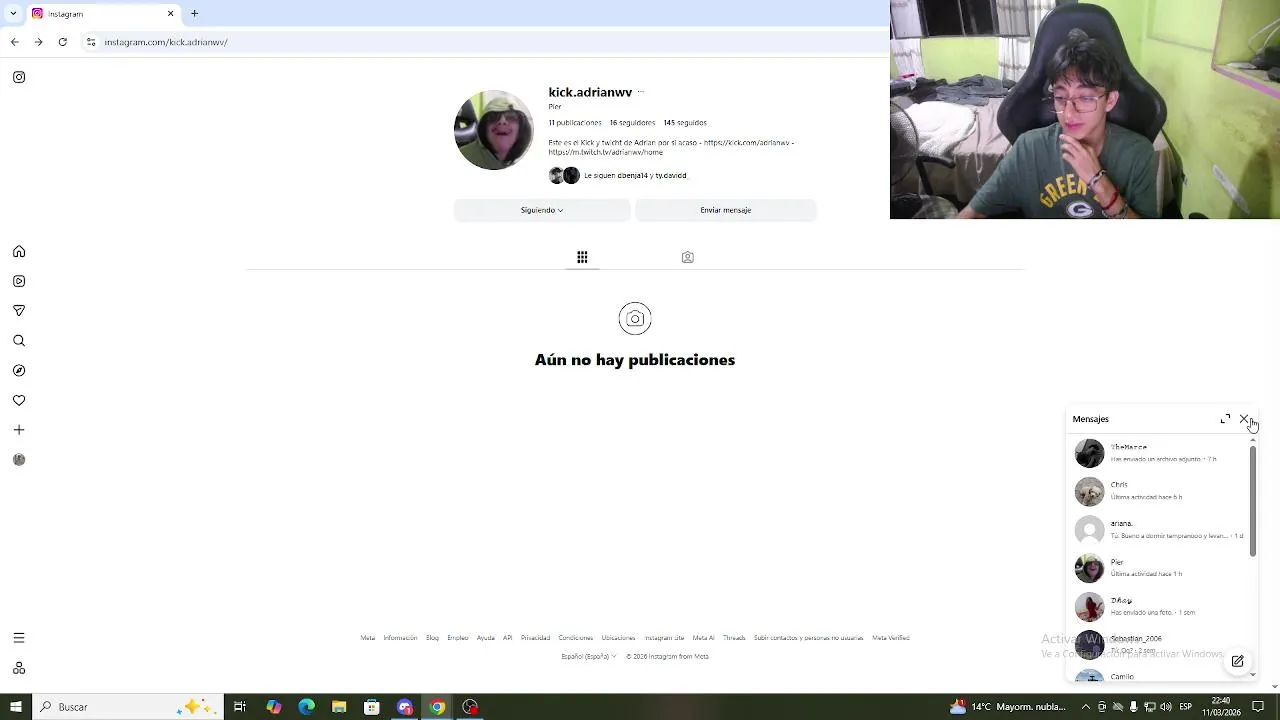Image resolution: width=1280 pixels, height=720 pixels.
Task: Open Camilo conversation
Action: pyautogui.click(x=1160, y=675)
